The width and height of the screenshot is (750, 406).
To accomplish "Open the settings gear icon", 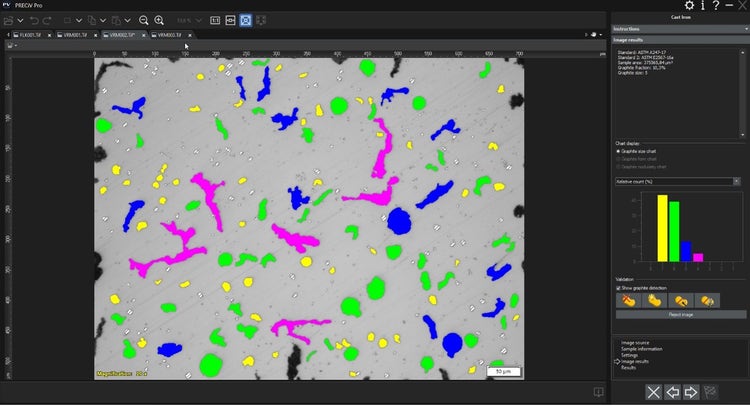I will point(689,6).
